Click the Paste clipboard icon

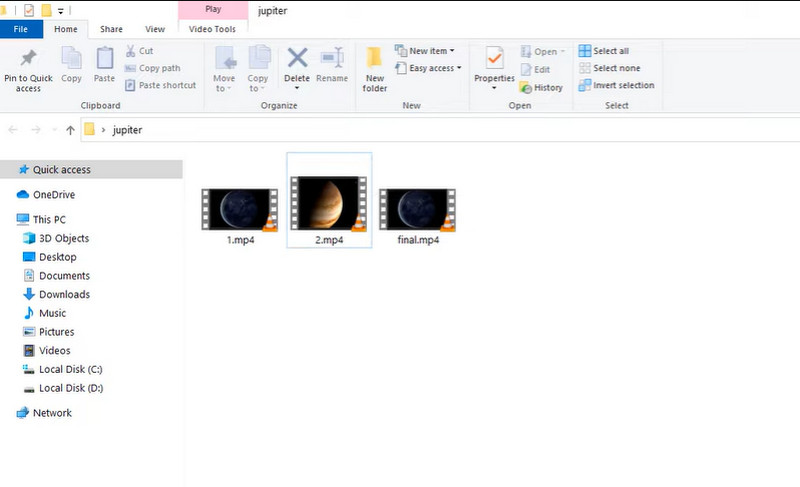pyautogui.click(x=105, y=59)
